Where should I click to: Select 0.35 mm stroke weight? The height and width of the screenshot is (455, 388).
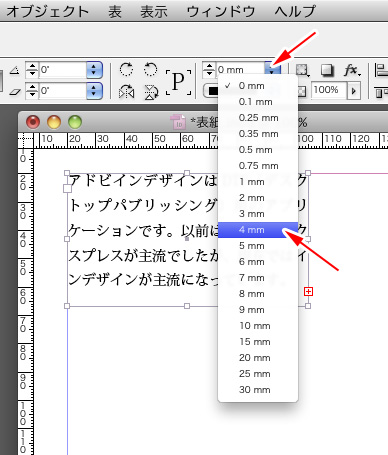(x=258, y=134)
